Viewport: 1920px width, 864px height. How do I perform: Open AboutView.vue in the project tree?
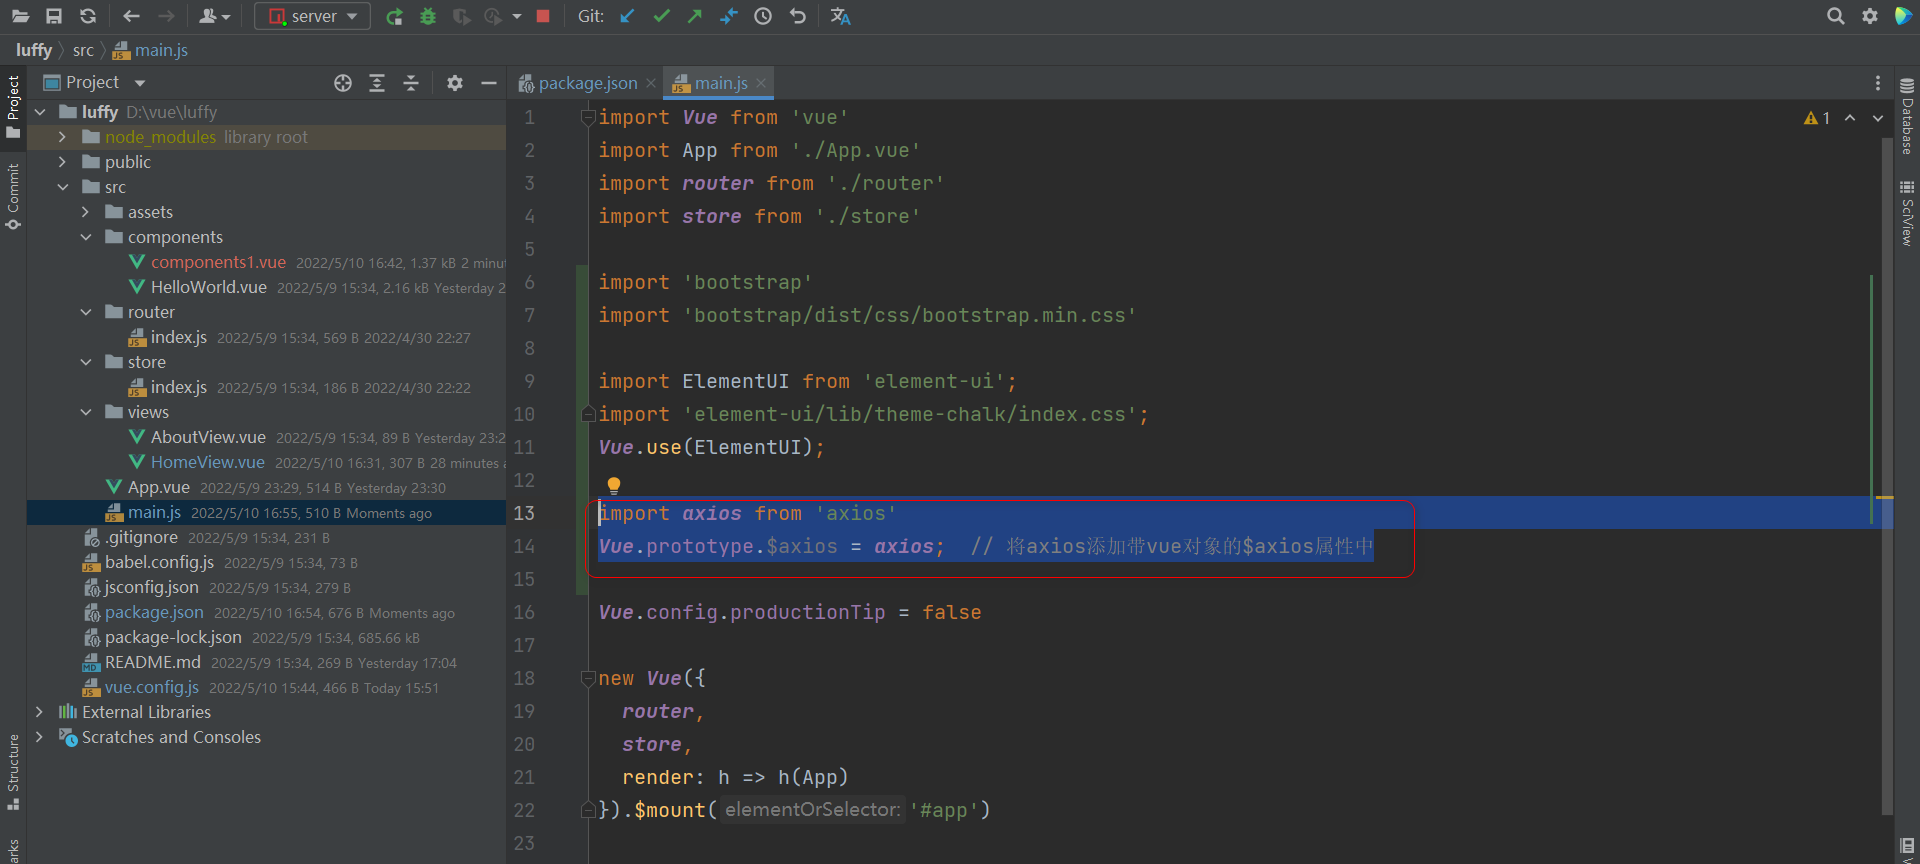(x=208, y=437)
